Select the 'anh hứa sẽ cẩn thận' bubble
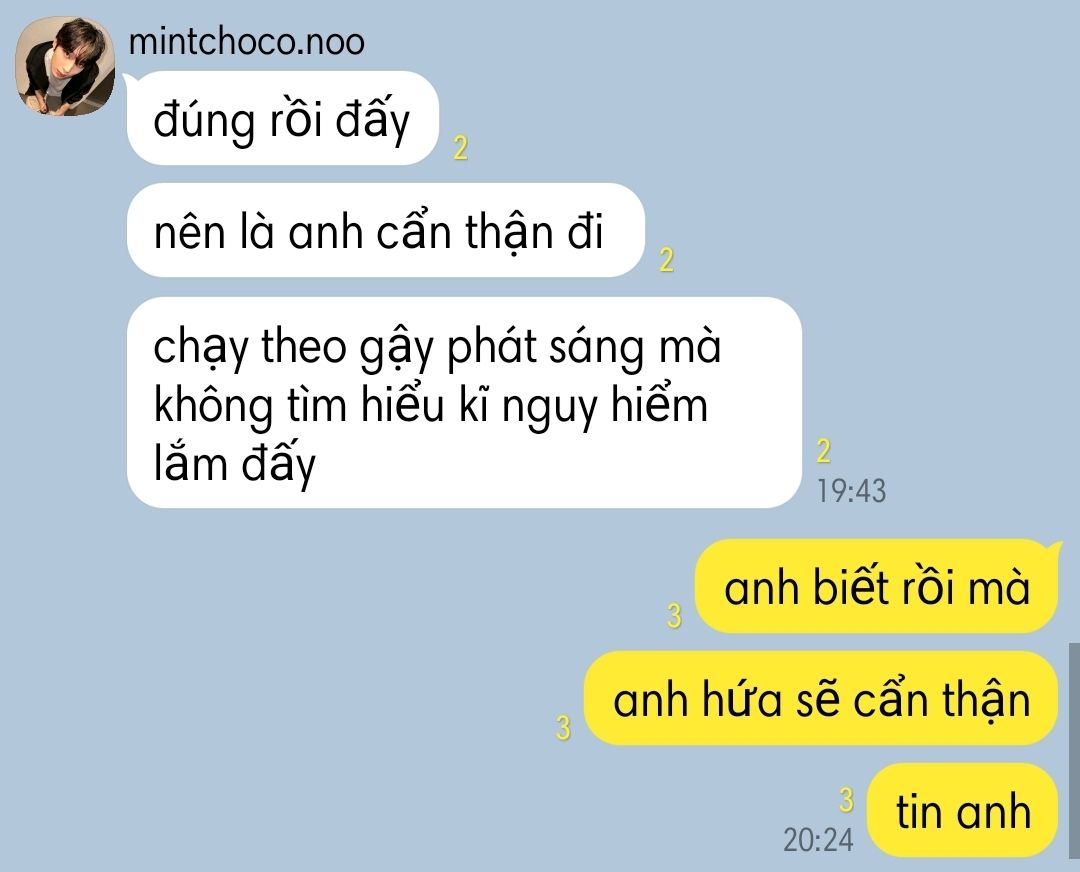This screenshot has height=872, width=1080. tap(821, 698)
